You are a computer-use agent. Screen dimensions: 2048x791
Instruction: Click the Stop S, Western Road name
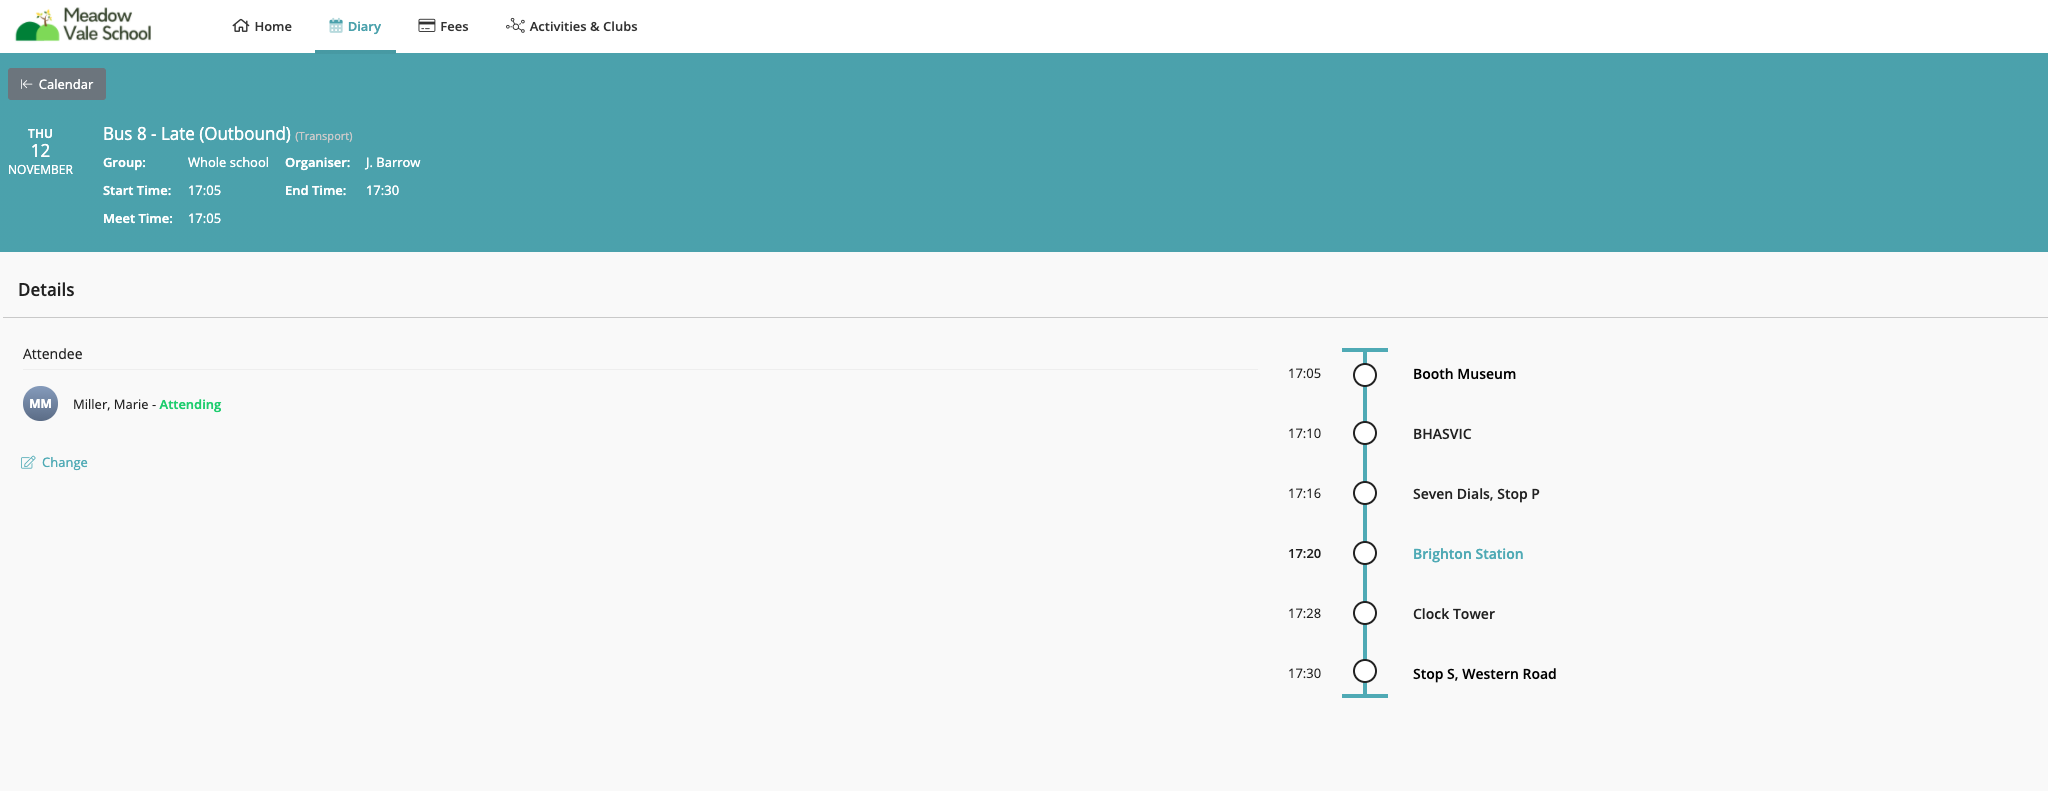coord(1485,674)
